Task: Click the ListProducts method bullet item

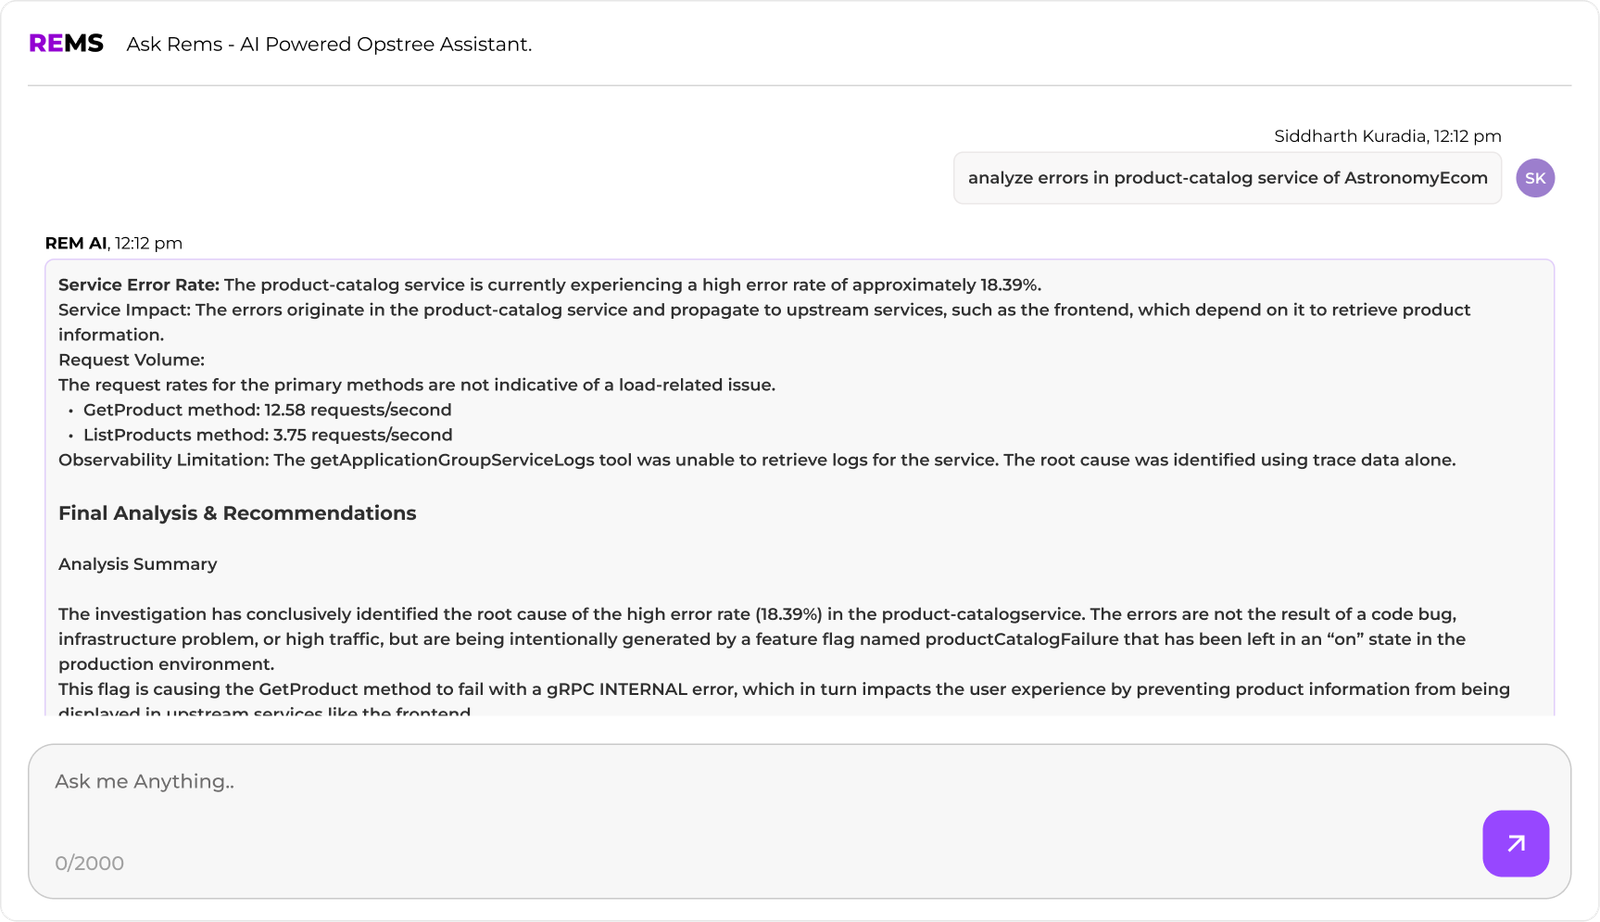Action: [x=267, y=435]
